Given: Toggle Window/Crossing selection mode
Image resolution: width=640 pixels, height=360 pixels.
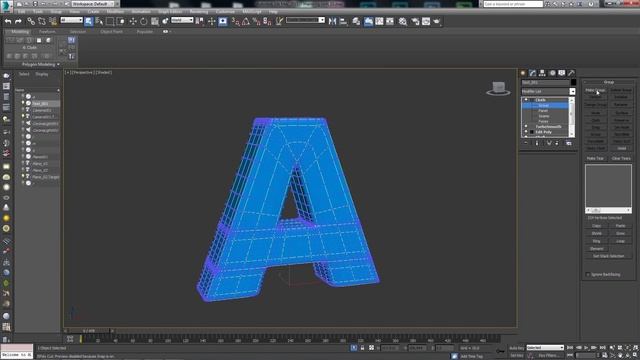Looking at the screenshot, I should point(121,21).
